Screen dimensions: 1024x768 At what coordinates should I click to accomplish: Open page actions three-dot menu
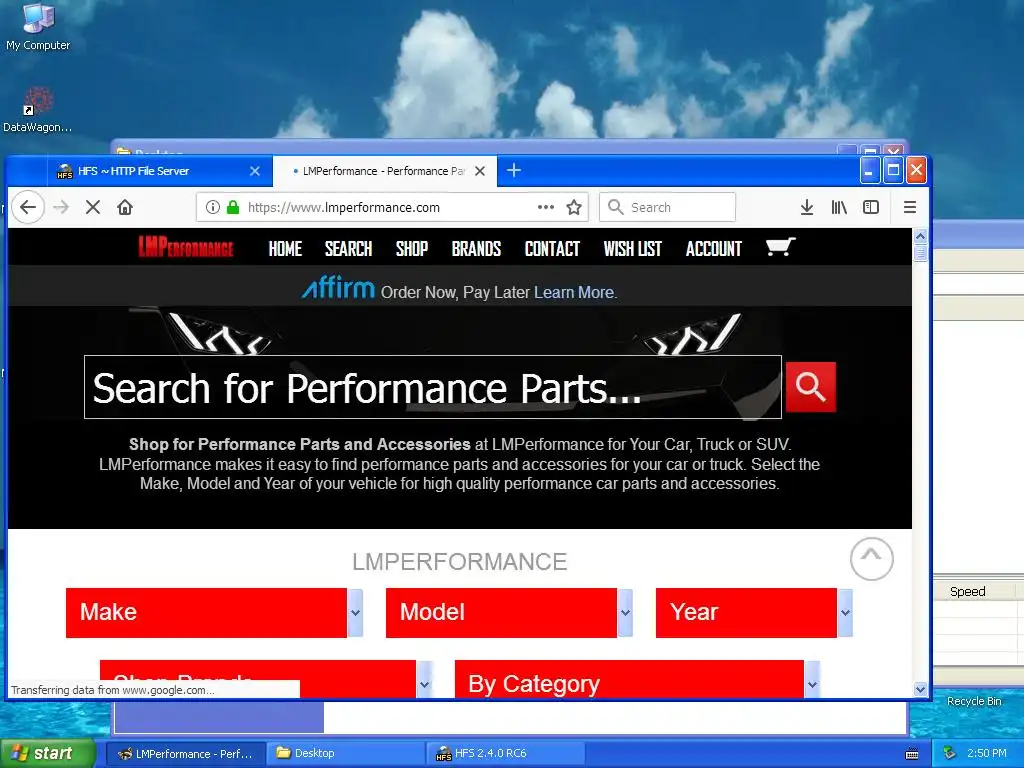[545, 207]
